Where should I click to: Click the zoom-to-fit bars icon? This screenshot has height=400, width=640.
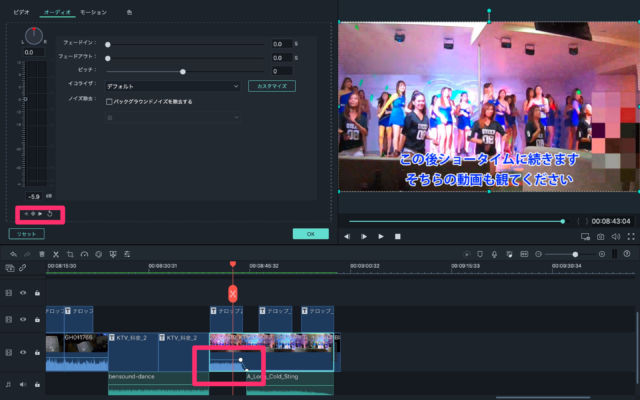pos(614,254)
